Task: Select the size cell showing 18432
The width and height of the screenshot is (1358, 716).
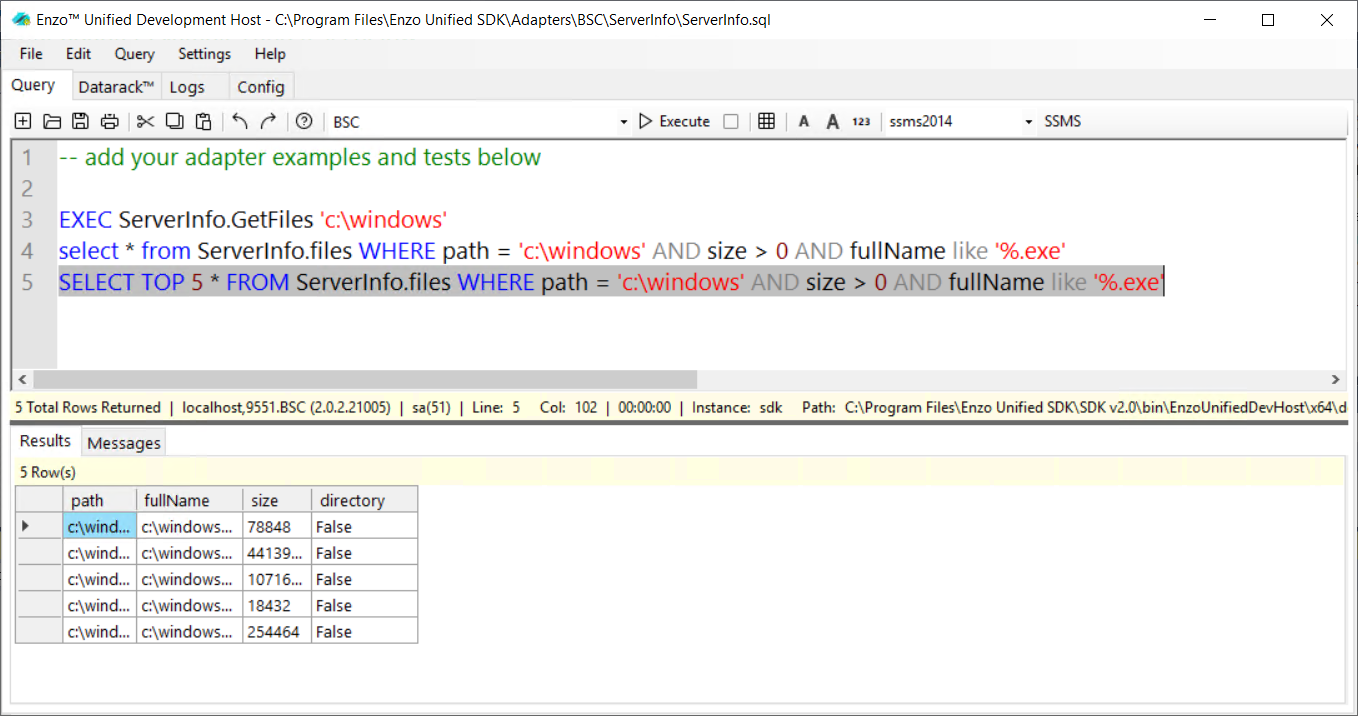Action: 277,605
